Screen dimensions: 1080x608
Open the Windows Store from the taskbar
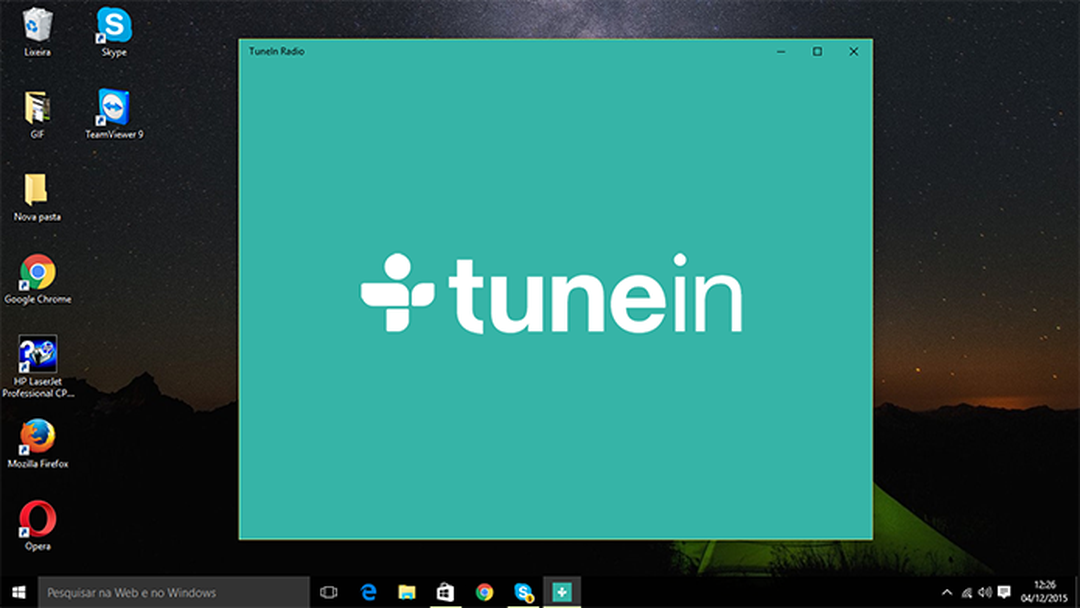pyautogui.click(x=444, y=592)
